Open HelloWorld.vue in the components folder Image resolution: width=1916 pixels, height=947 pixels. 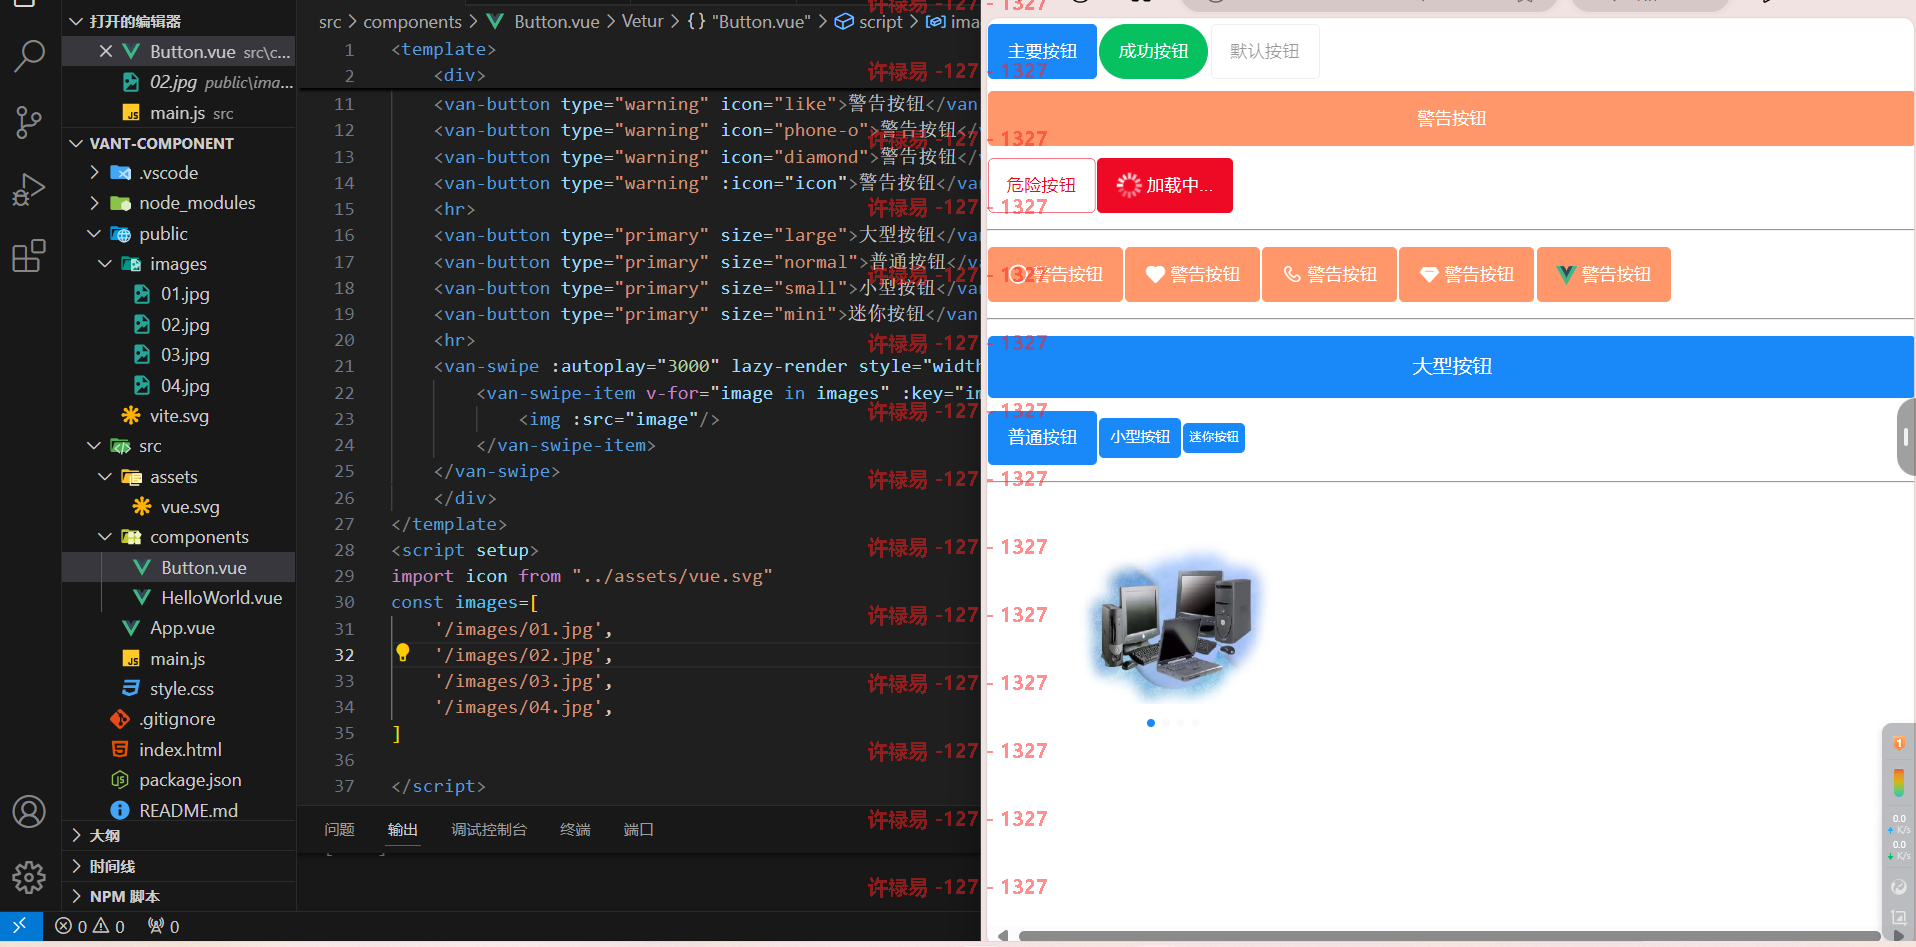click(221, 598)
